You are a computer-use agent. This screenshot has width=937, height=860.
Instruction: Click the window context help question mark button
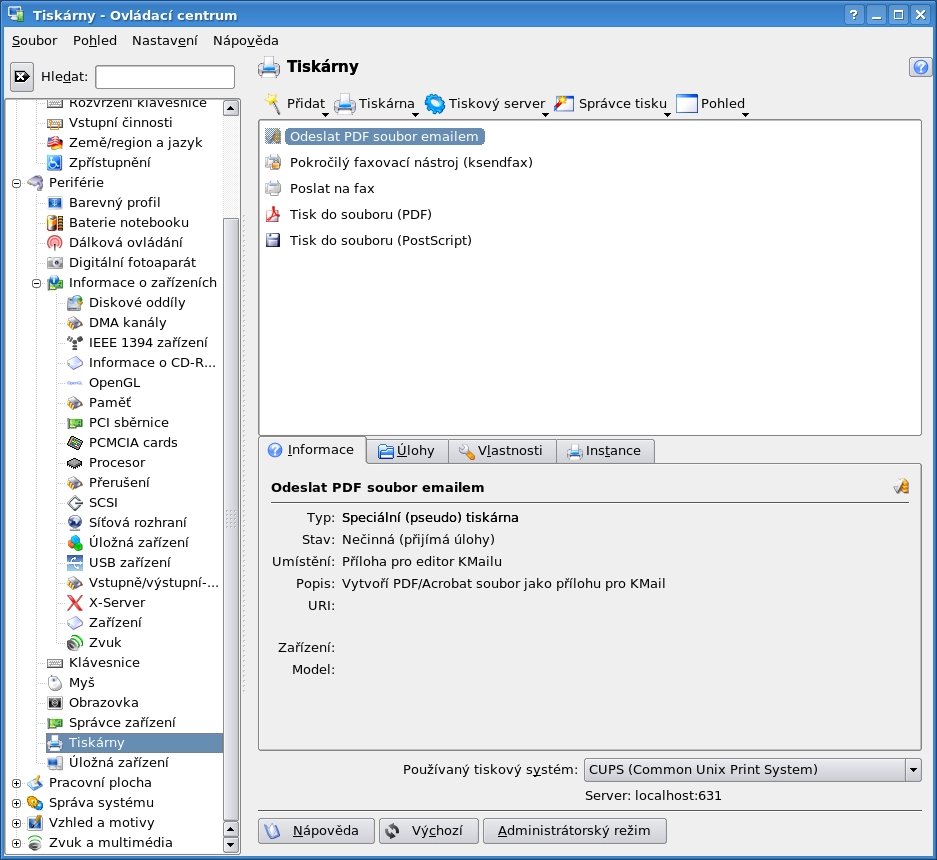pos(853,14)
